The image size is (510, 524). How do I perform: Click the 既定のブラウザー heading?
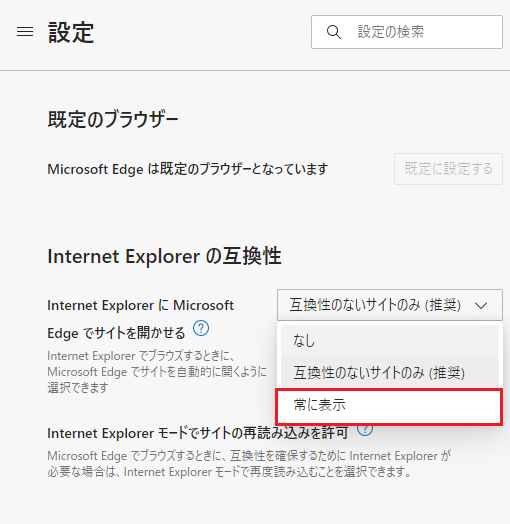point(113,119)
